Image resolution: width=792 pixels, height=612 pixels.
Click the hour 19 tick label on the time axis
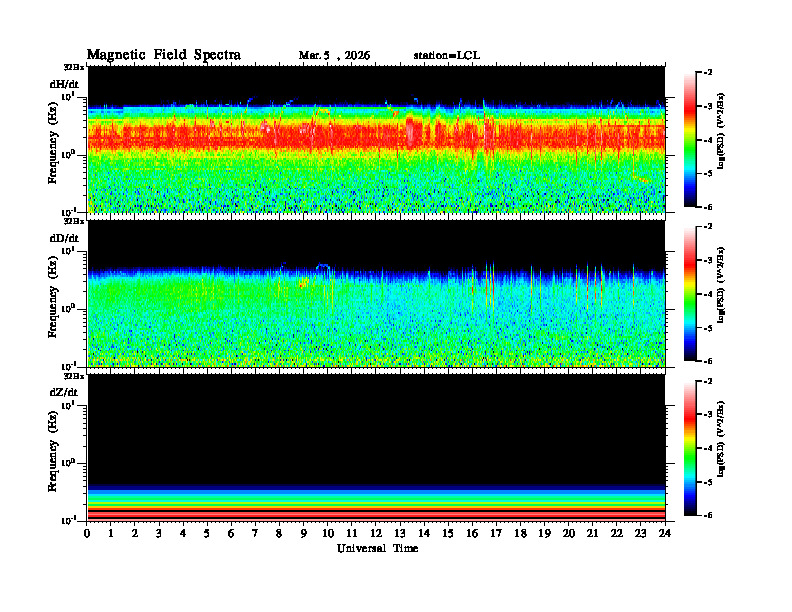544,533
